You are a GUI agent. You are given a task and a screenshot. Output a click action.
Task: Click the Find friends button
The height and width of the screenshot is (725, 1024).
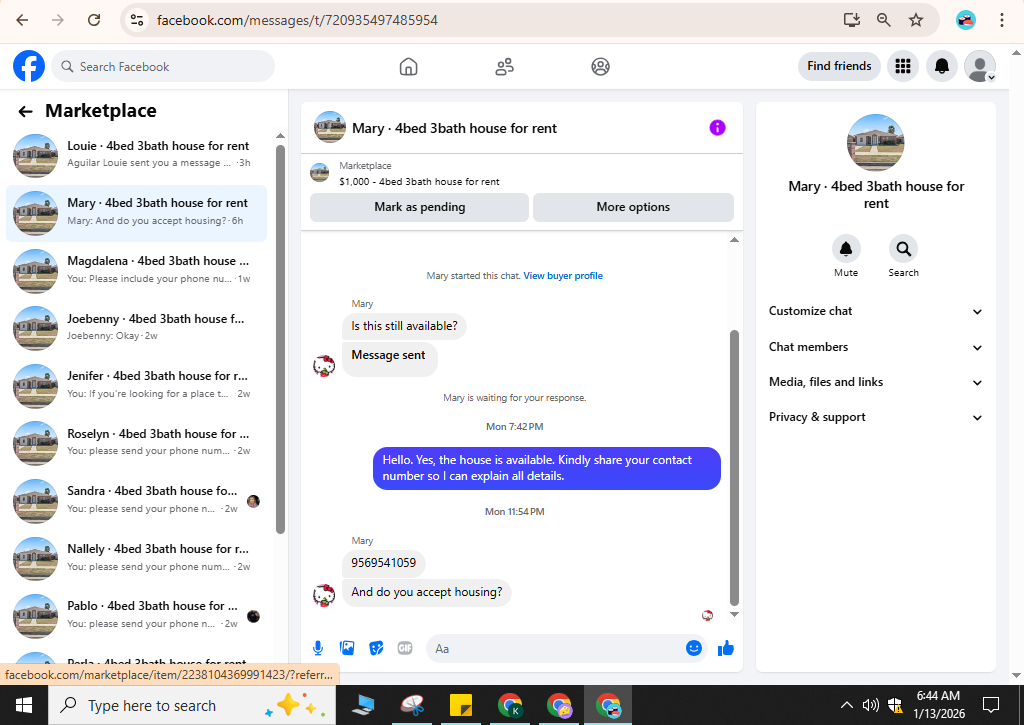coord(839,66)
